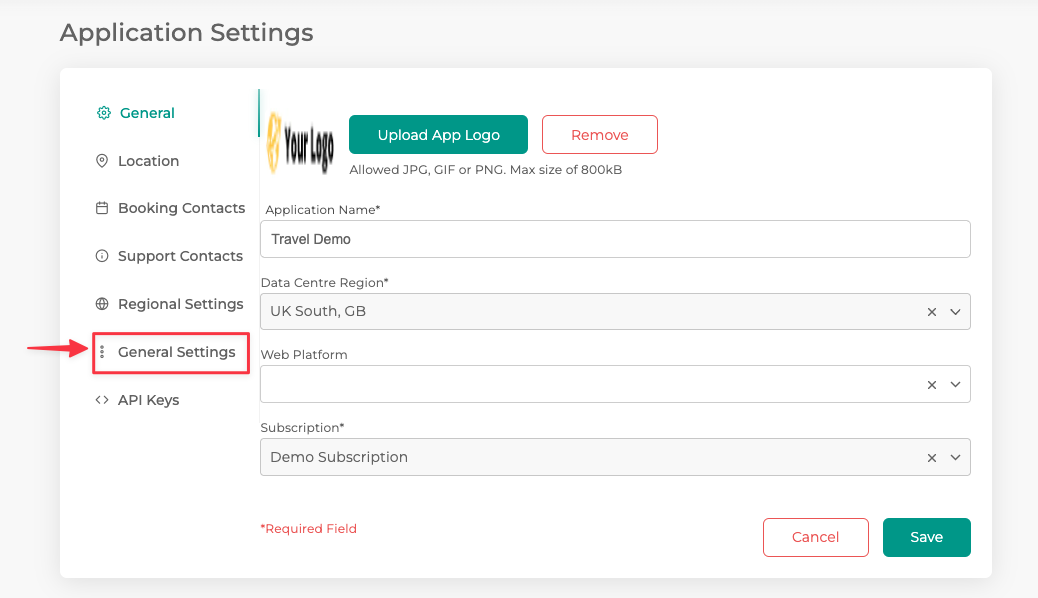This screenshot has width=1038, height=598.
Task: Open the Web Platform dropdown arrow
Action: point(955,384)
